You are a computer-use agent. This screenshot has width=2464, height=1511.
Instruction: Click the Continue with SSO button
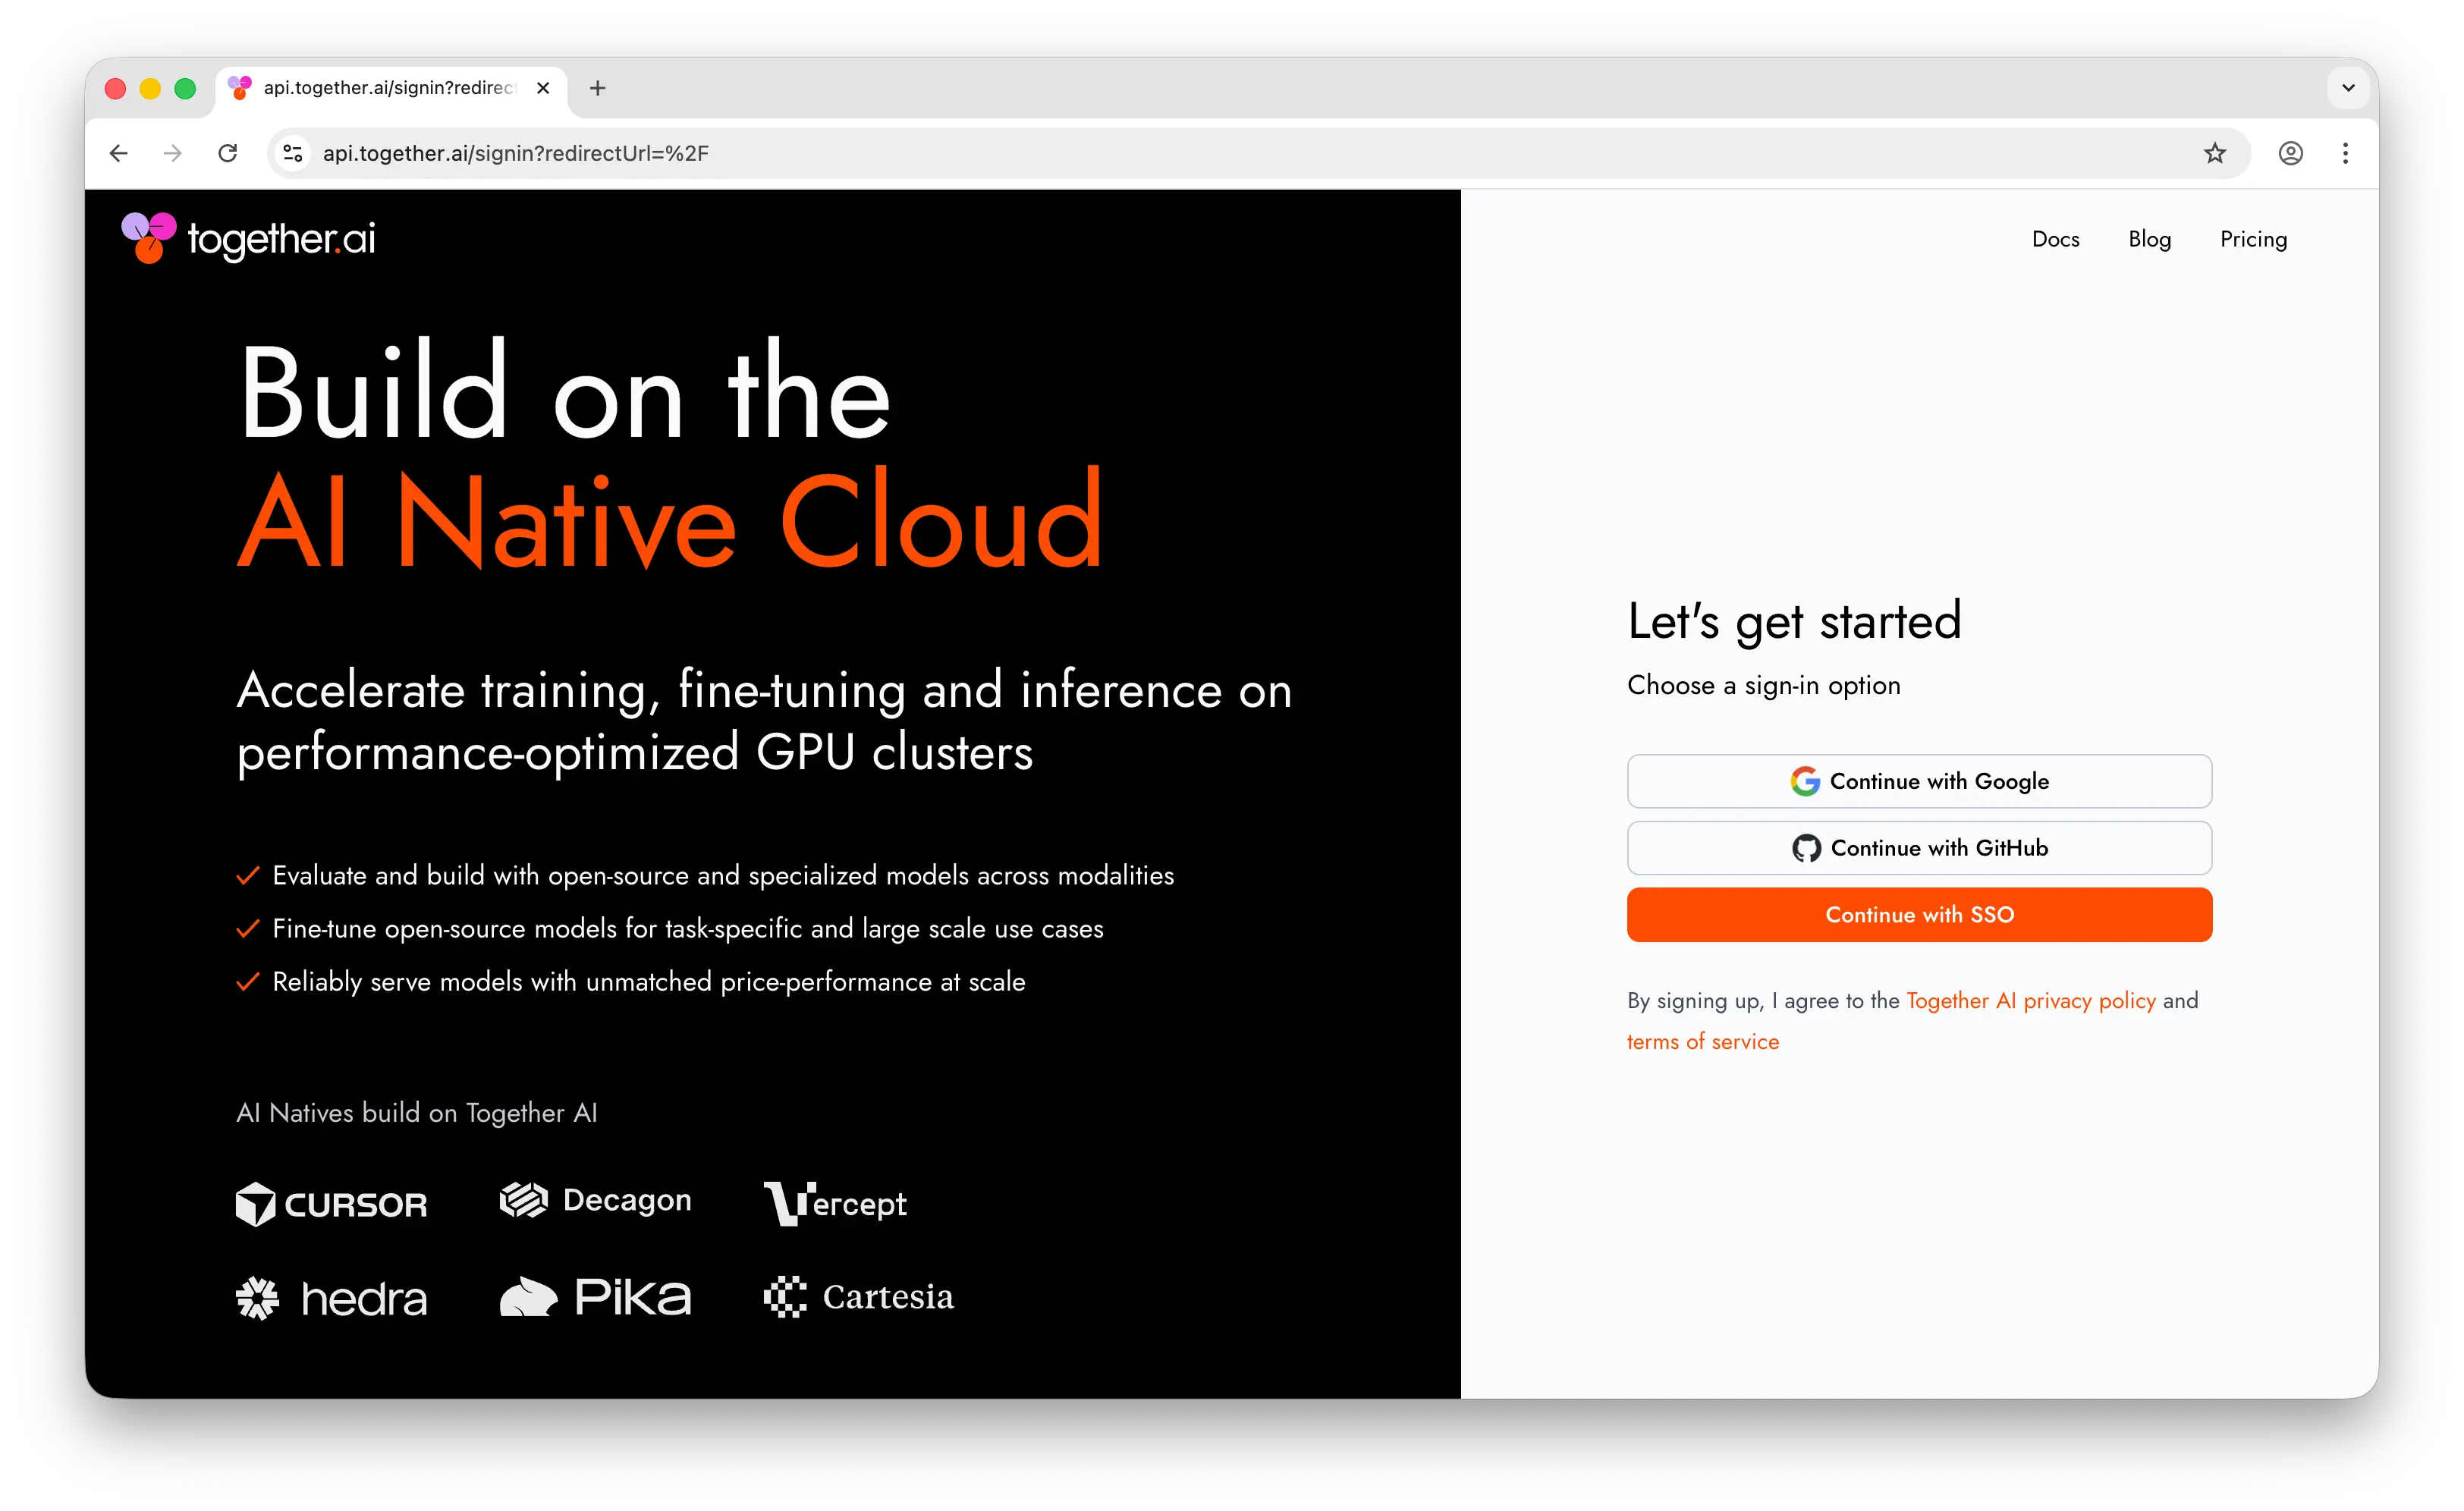[1918, 914]
